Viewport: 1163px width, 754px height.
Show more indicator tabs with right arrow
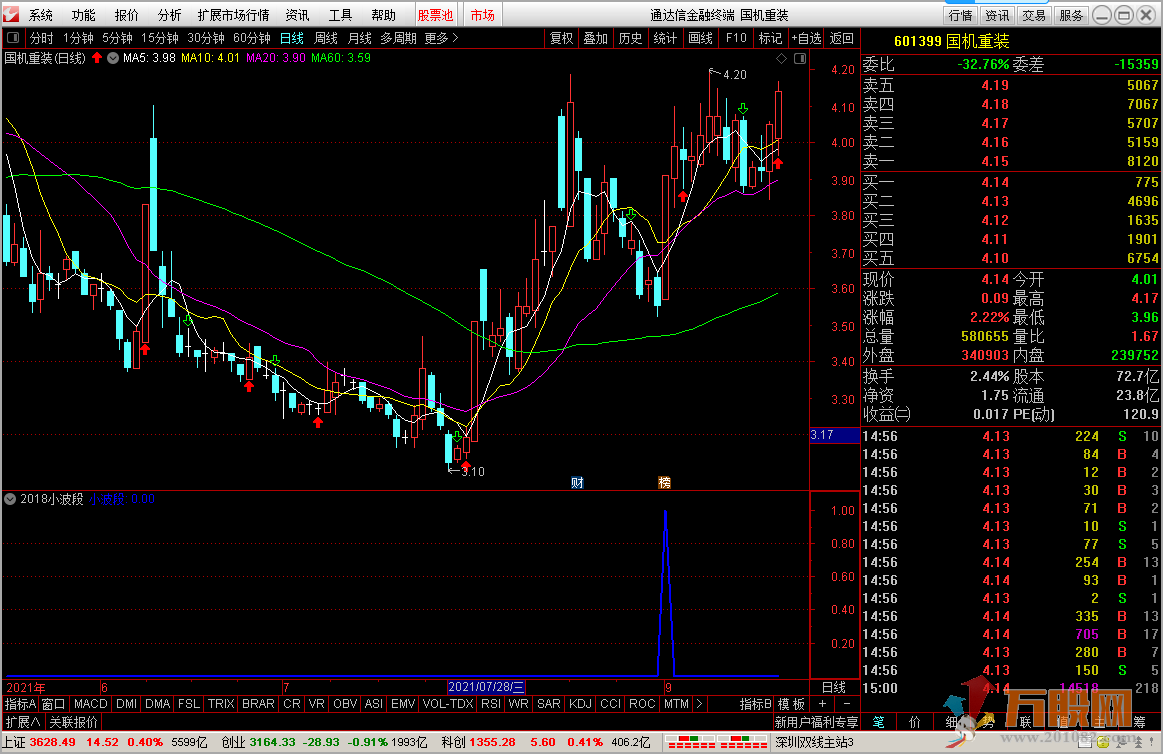(x=699, y=704)
